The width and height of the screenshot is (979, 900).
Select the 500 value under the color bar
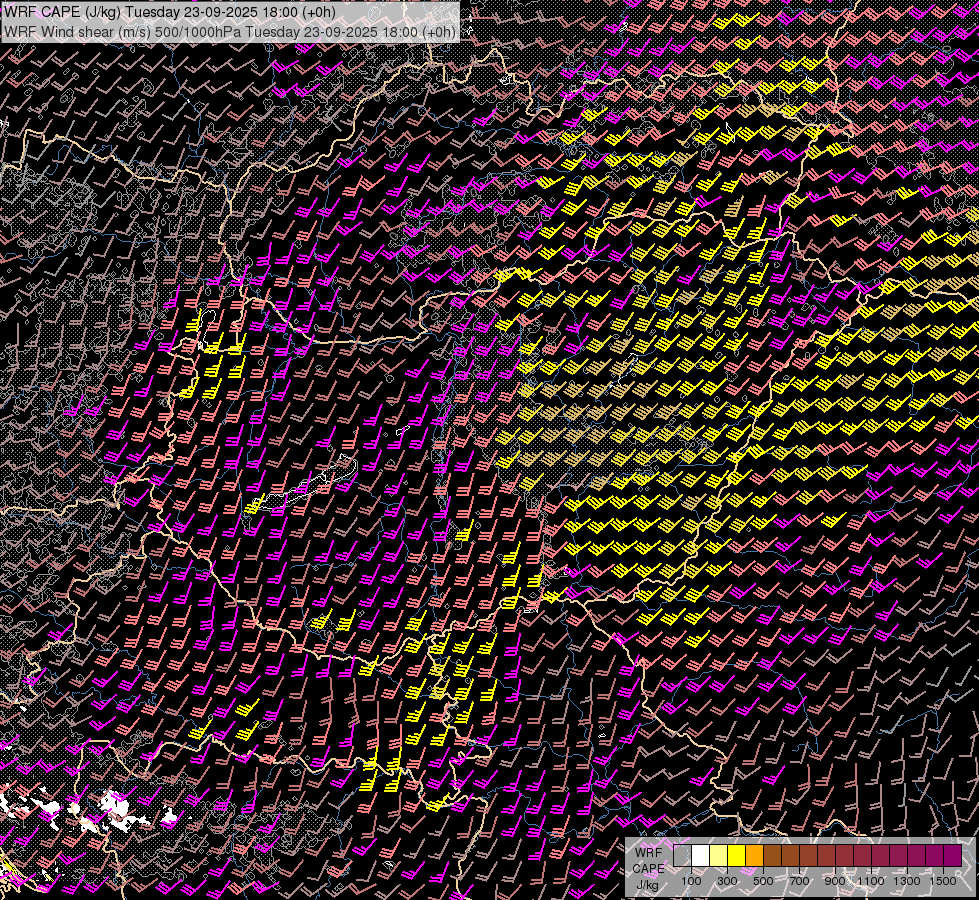coord(763,881)
